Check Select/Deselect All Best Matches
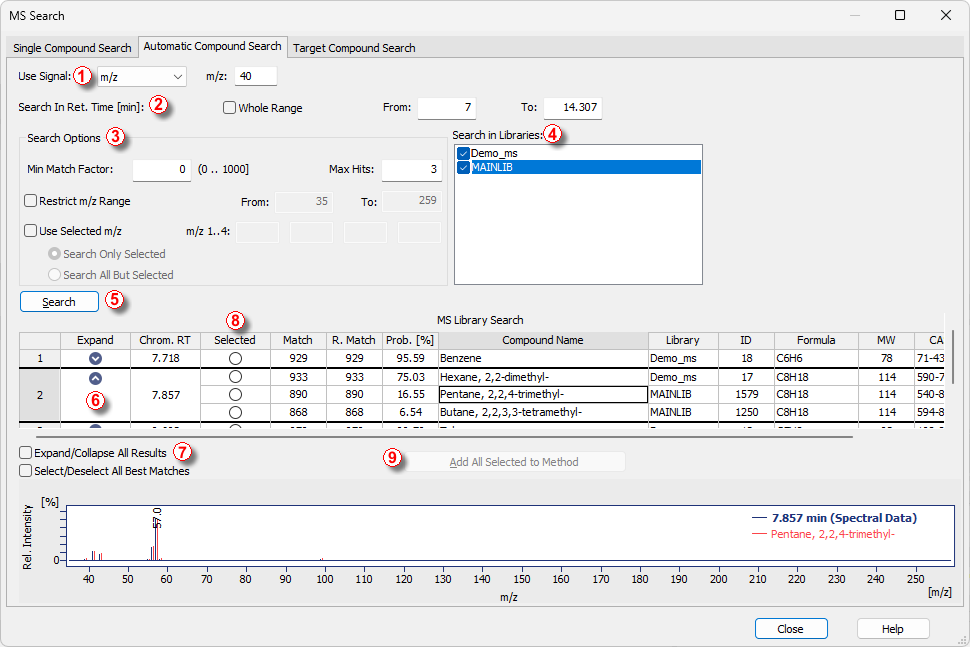The height and width of the screenshot is (647, 970). tap(25, 471)
